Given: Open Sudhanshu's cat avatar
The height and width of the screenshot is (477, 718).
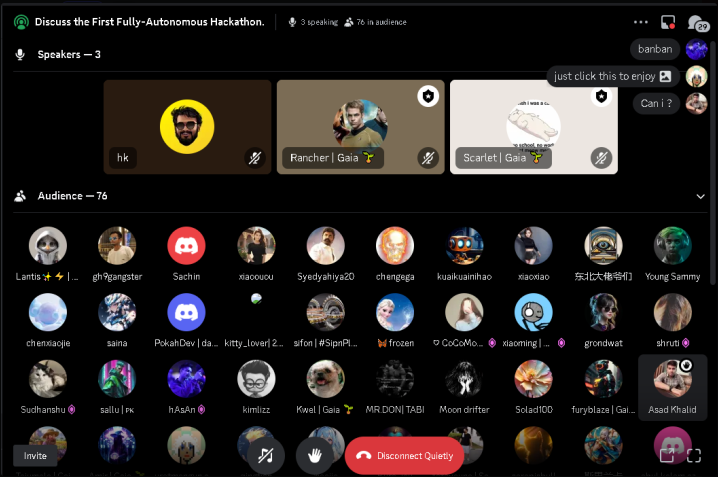Looking at the screenshot, I should click(x=48, y=379).
